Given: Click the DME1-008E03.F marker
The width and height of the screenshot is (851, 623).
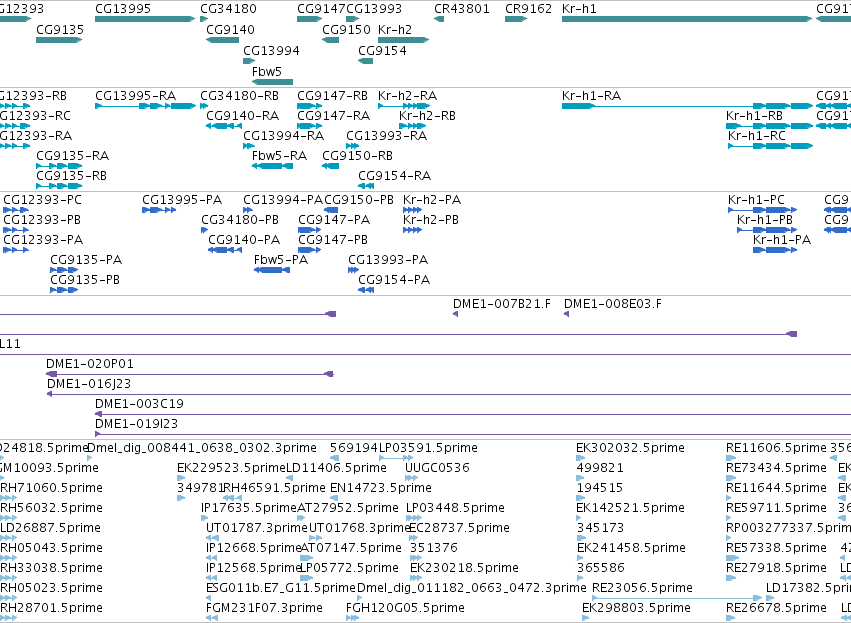Looking at the screenshot, I should tap(566, 314).
